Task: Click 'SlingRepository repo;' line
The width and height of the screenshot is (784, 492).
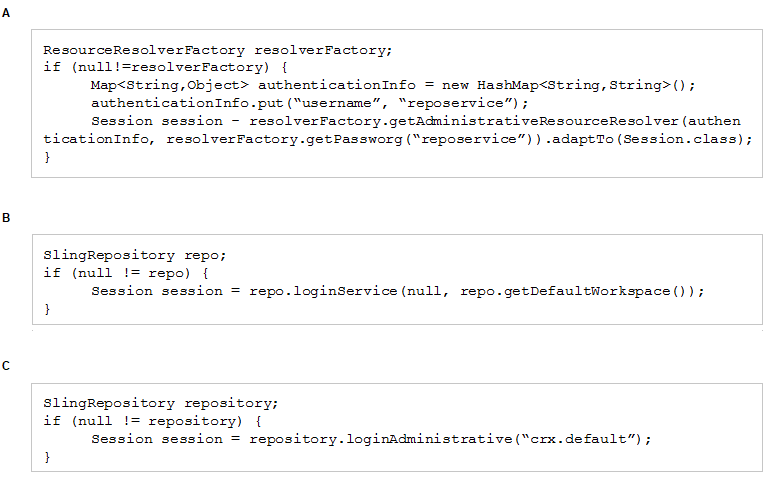Action: tap(134, 256)
